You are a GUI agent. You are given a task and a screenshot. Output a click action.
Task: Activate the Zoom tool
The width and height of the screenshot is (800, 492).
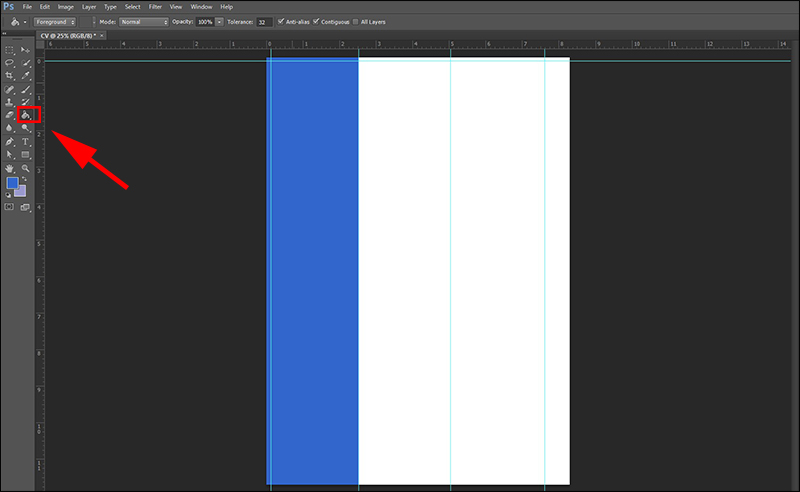pos(26,168)
